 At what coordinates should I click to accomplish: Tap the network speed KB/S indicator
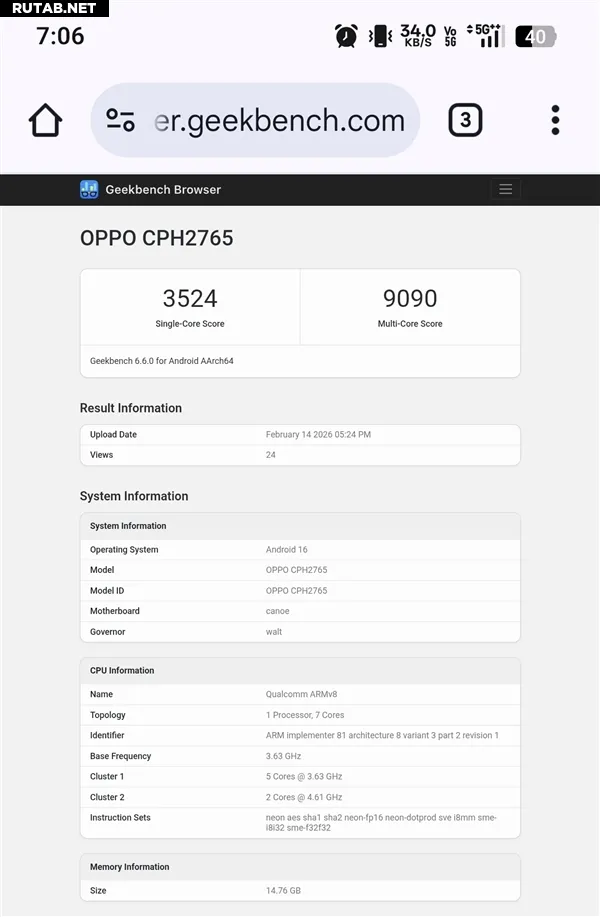tap(418, 37)
